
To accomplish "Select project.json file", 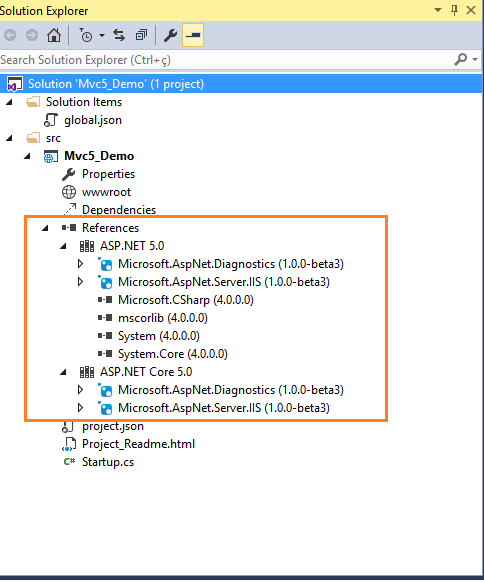I will coord(113,426).
